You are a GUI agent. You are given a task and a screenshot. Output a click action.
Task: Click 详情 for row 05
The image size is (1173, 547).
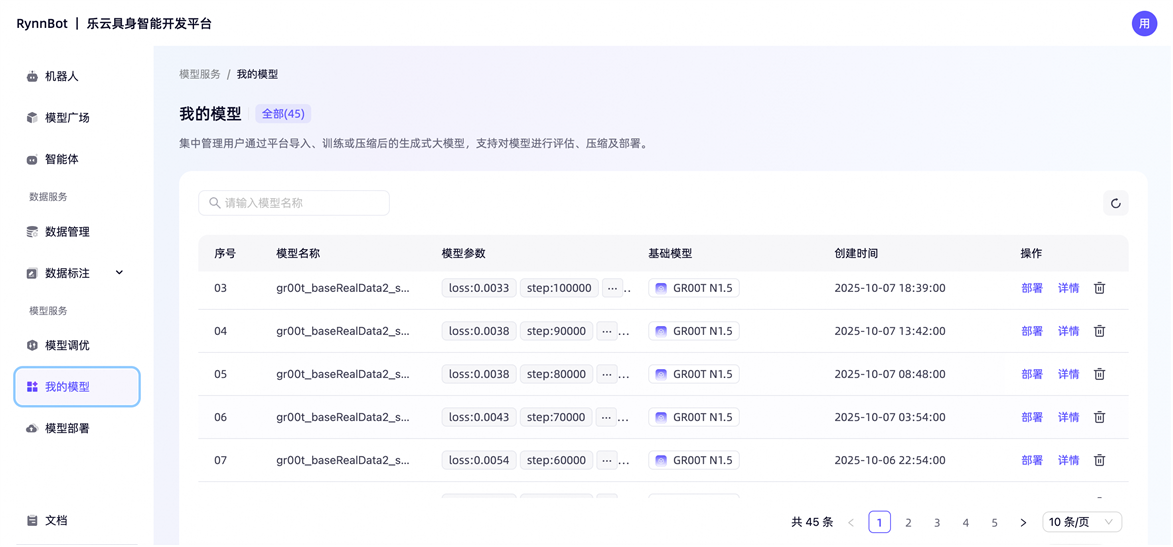1068,373
